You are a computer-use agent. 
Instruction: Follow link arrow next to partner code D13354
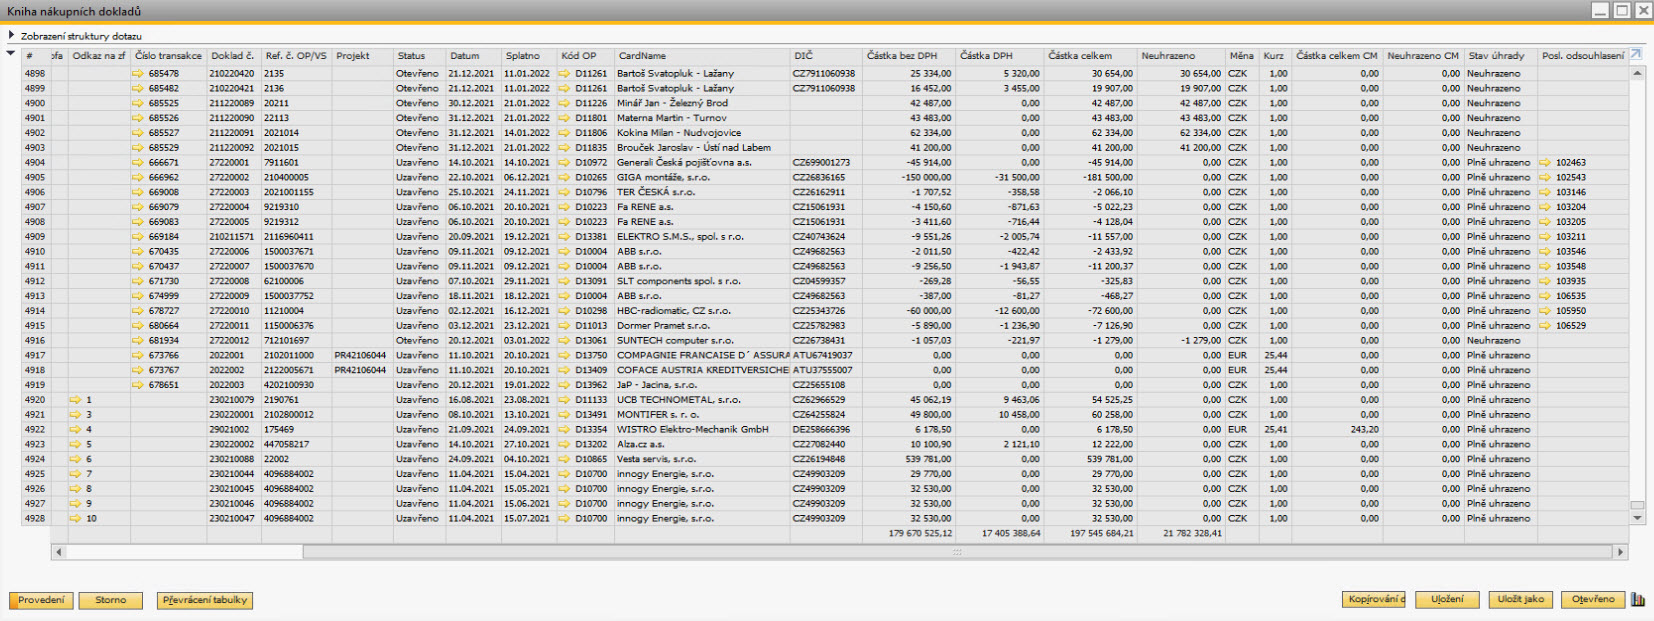pyautogui.click(x=565, y=430)
